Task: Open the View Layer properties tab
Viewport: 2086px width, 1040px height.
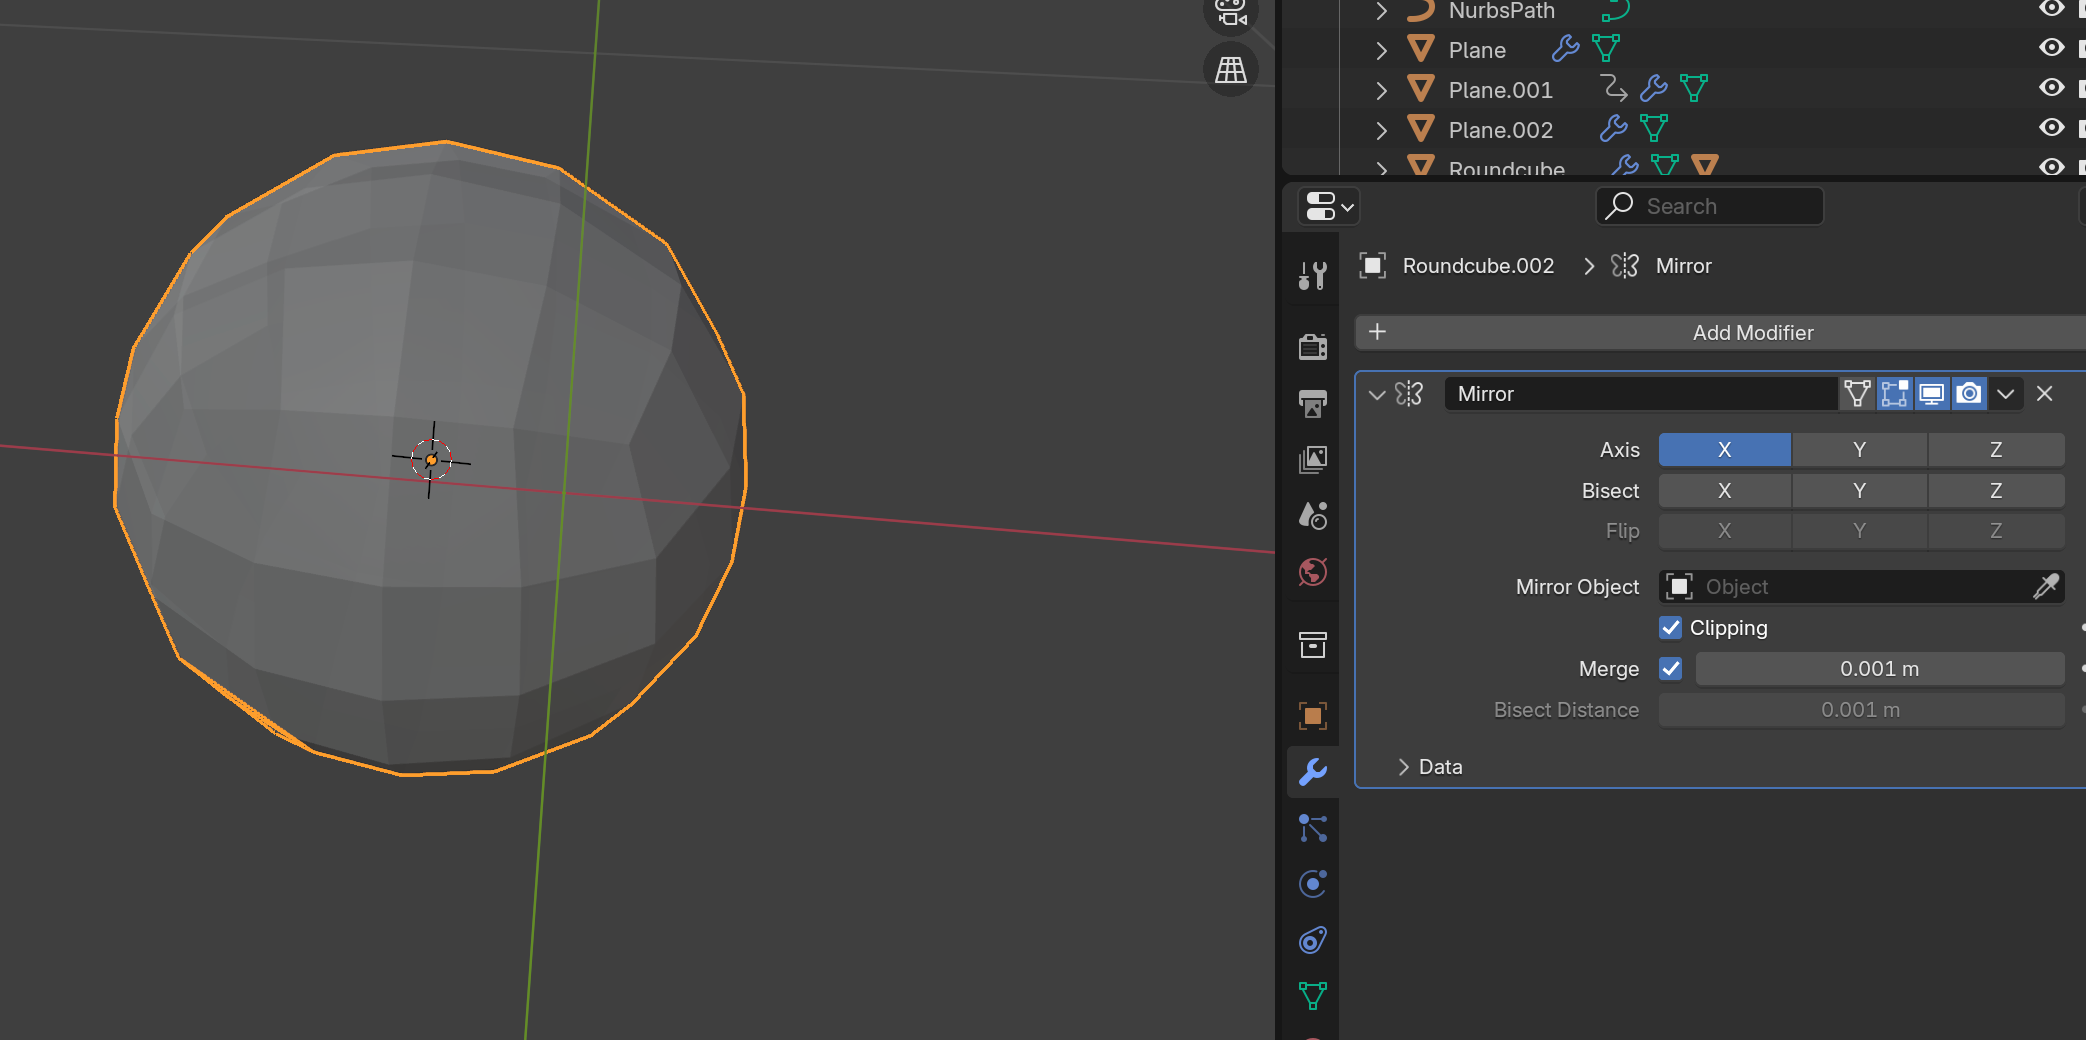Action: point(1313,459)
